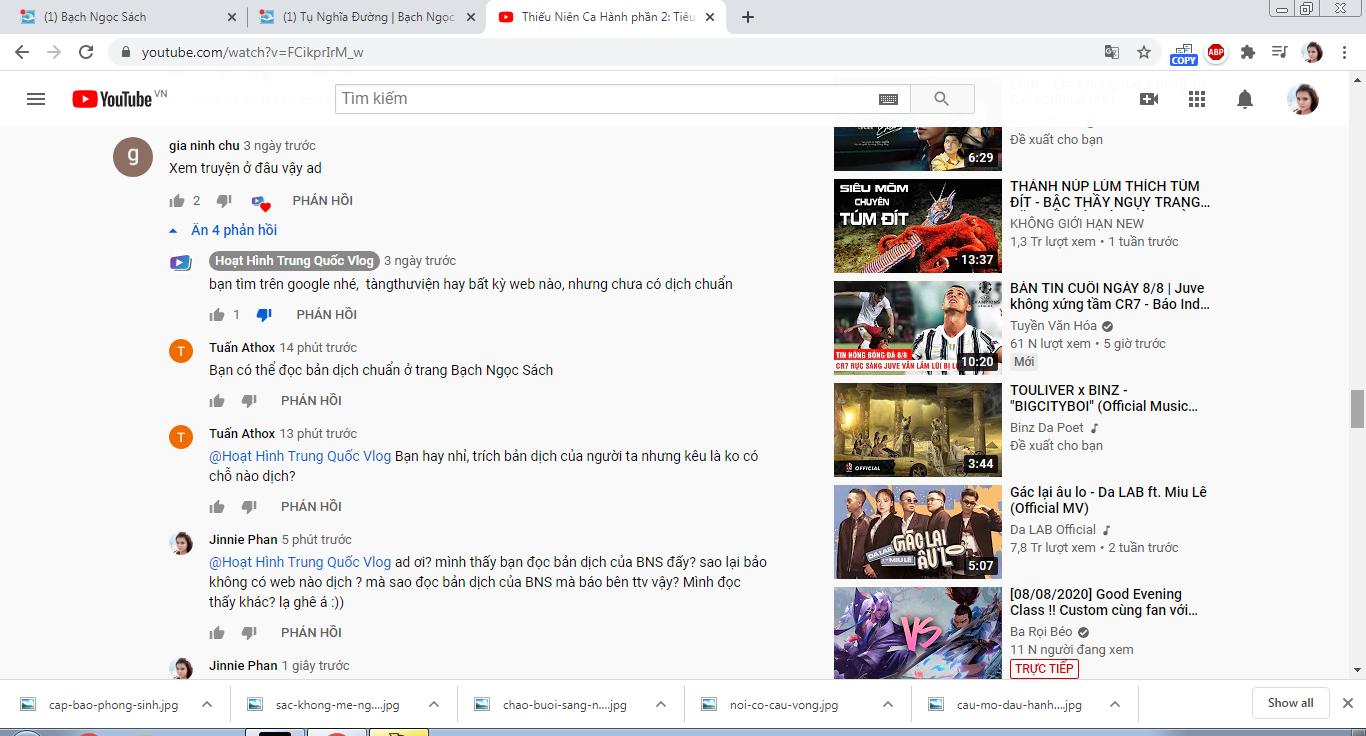Open options for the noi-co-cau-vong.jpg download
1366x736 pixels.
(888, 704)
